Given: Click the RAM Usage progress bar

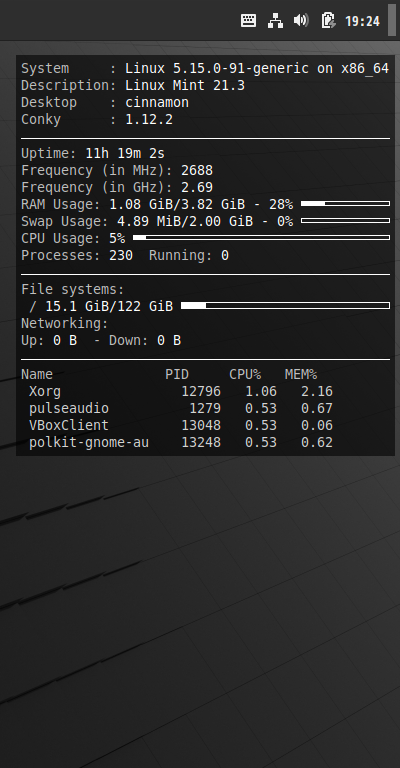Looking at the screenshot, I should [346, 203].
